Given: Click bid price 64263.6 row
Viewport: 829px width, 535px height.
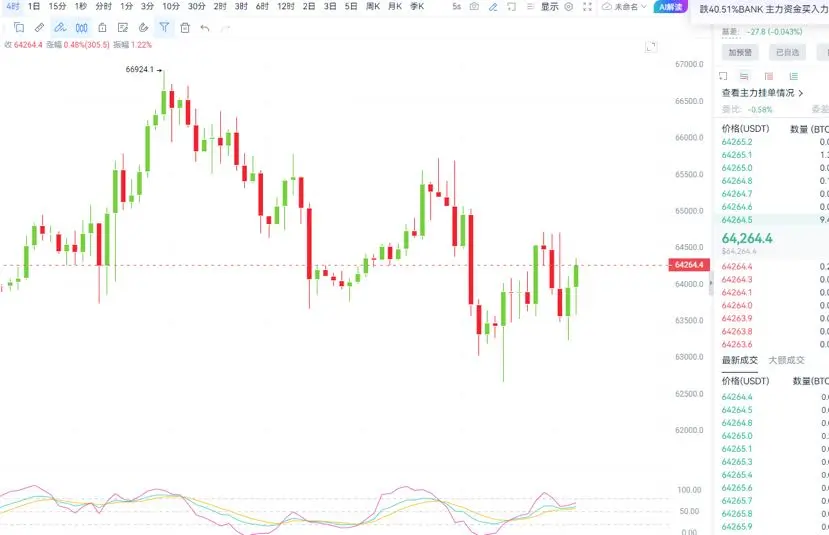Looking at the screenshot, I should [772, 344].
